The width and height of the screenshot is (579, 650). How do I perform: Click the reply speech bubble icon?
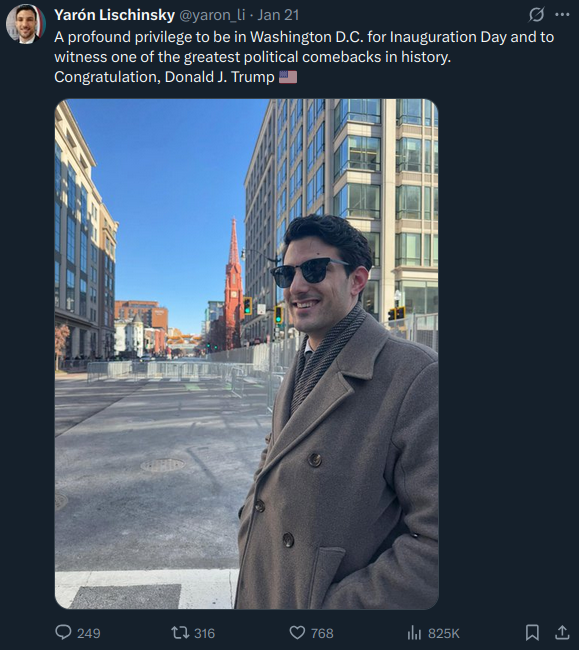coord(63,632)
